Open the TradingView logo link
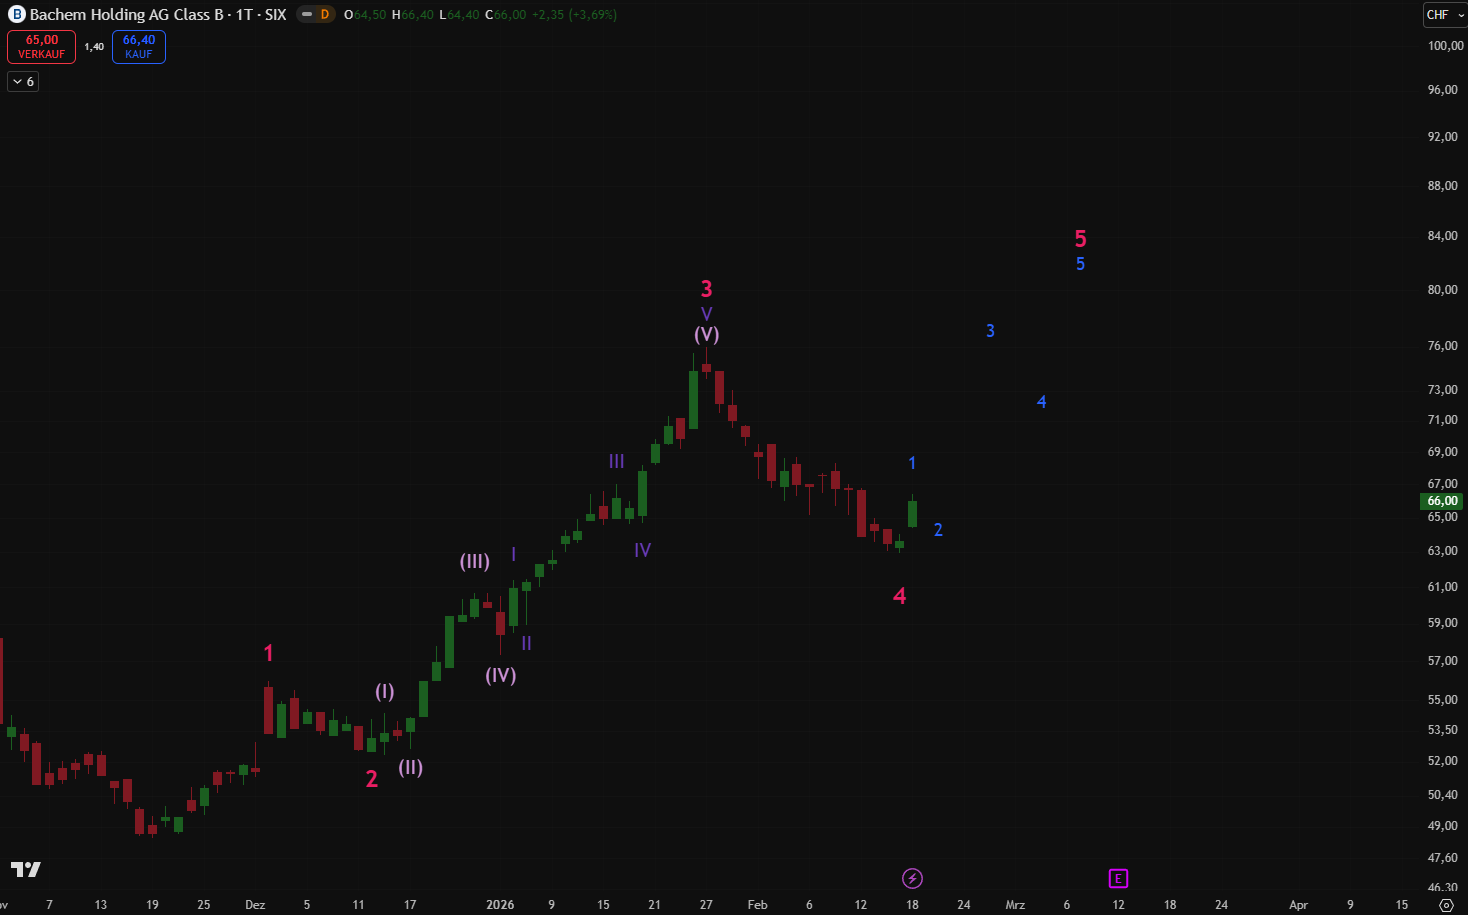The image size is (1468, 915). pyautogui.click(x=26, y=869)
